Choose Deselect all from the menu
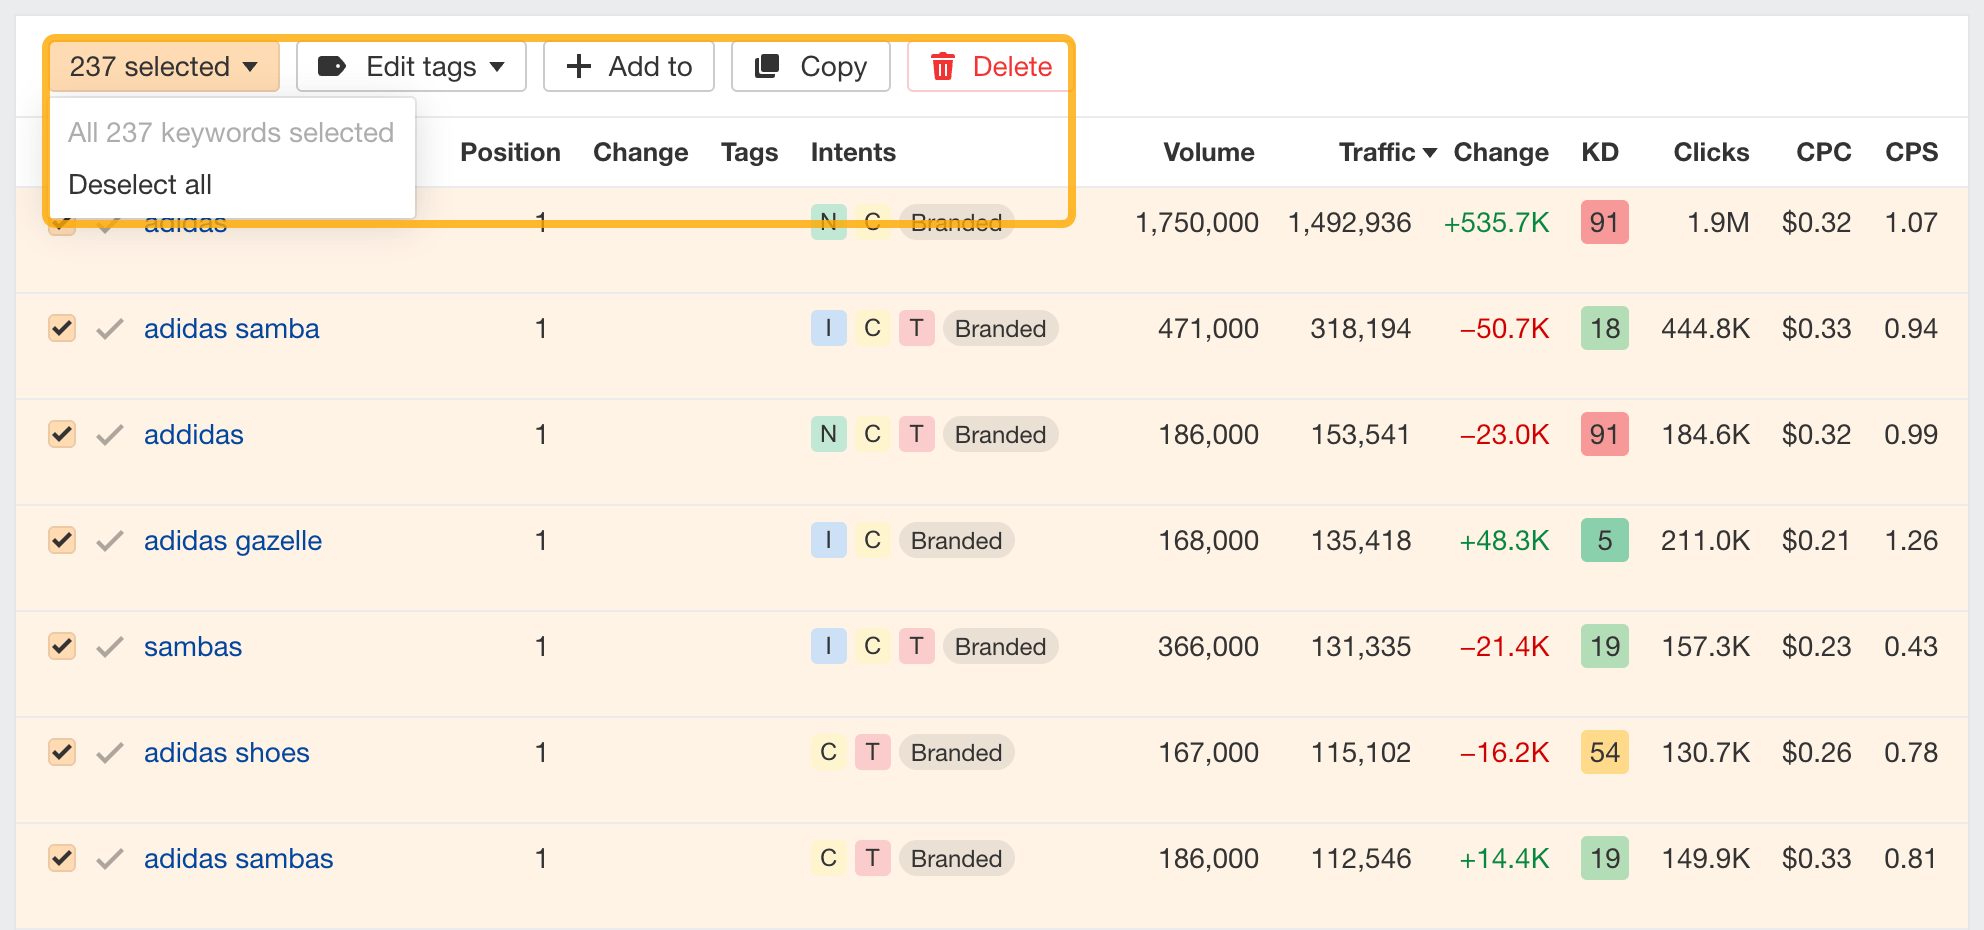 coord(140,185)
